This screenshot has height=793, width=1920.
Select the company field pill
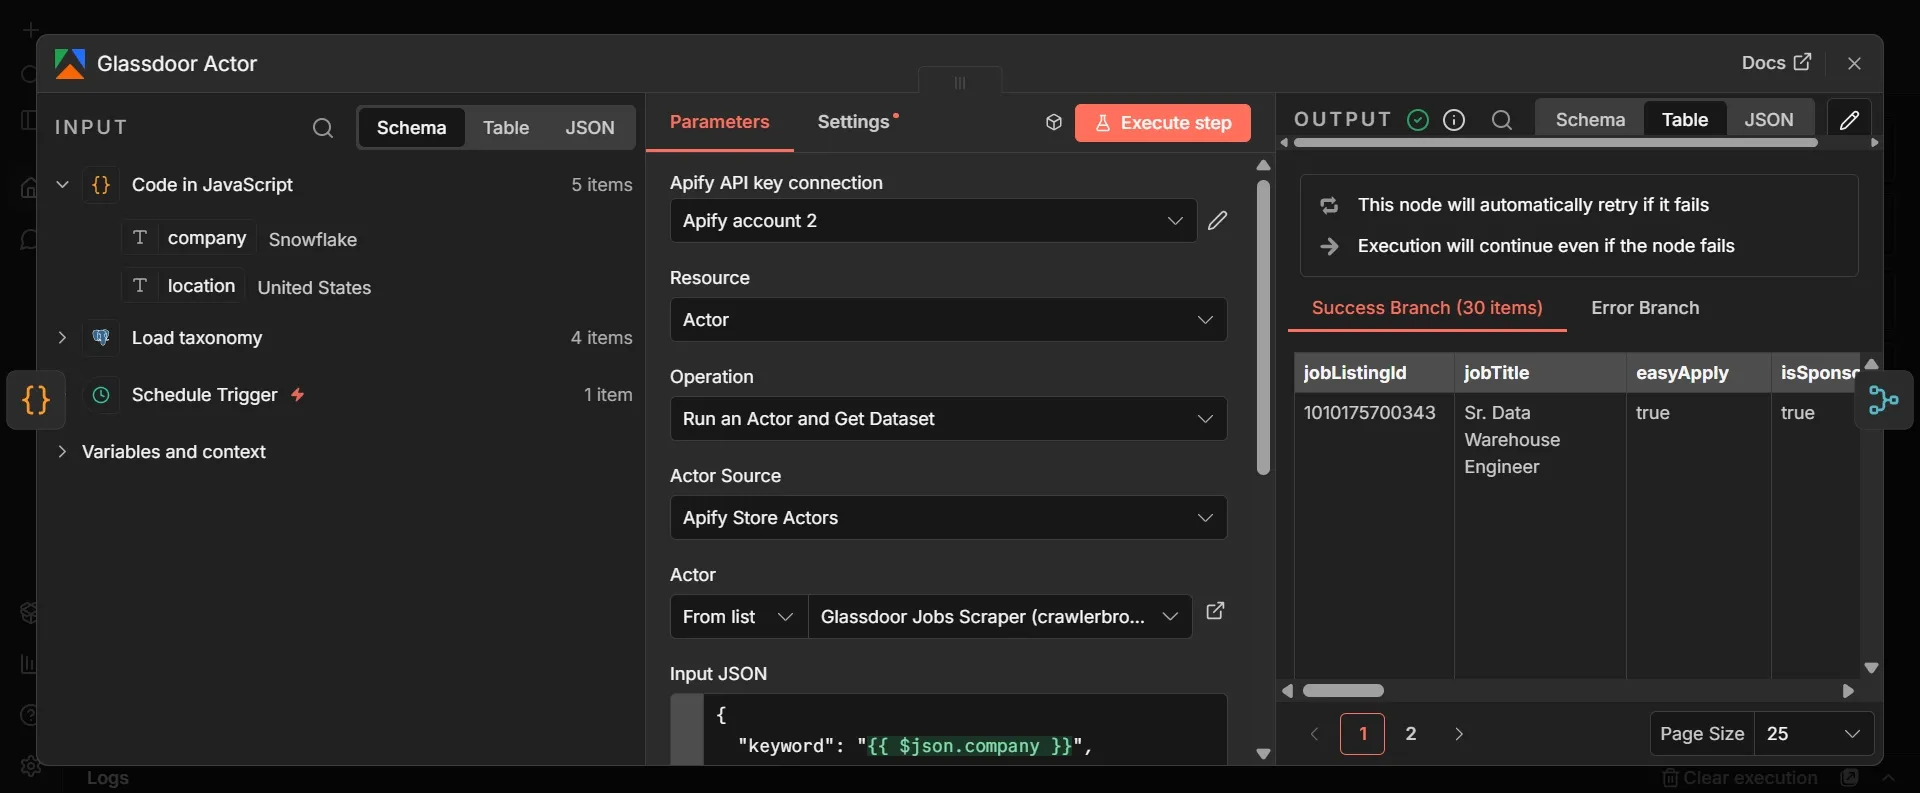click(x=189, y=238)
